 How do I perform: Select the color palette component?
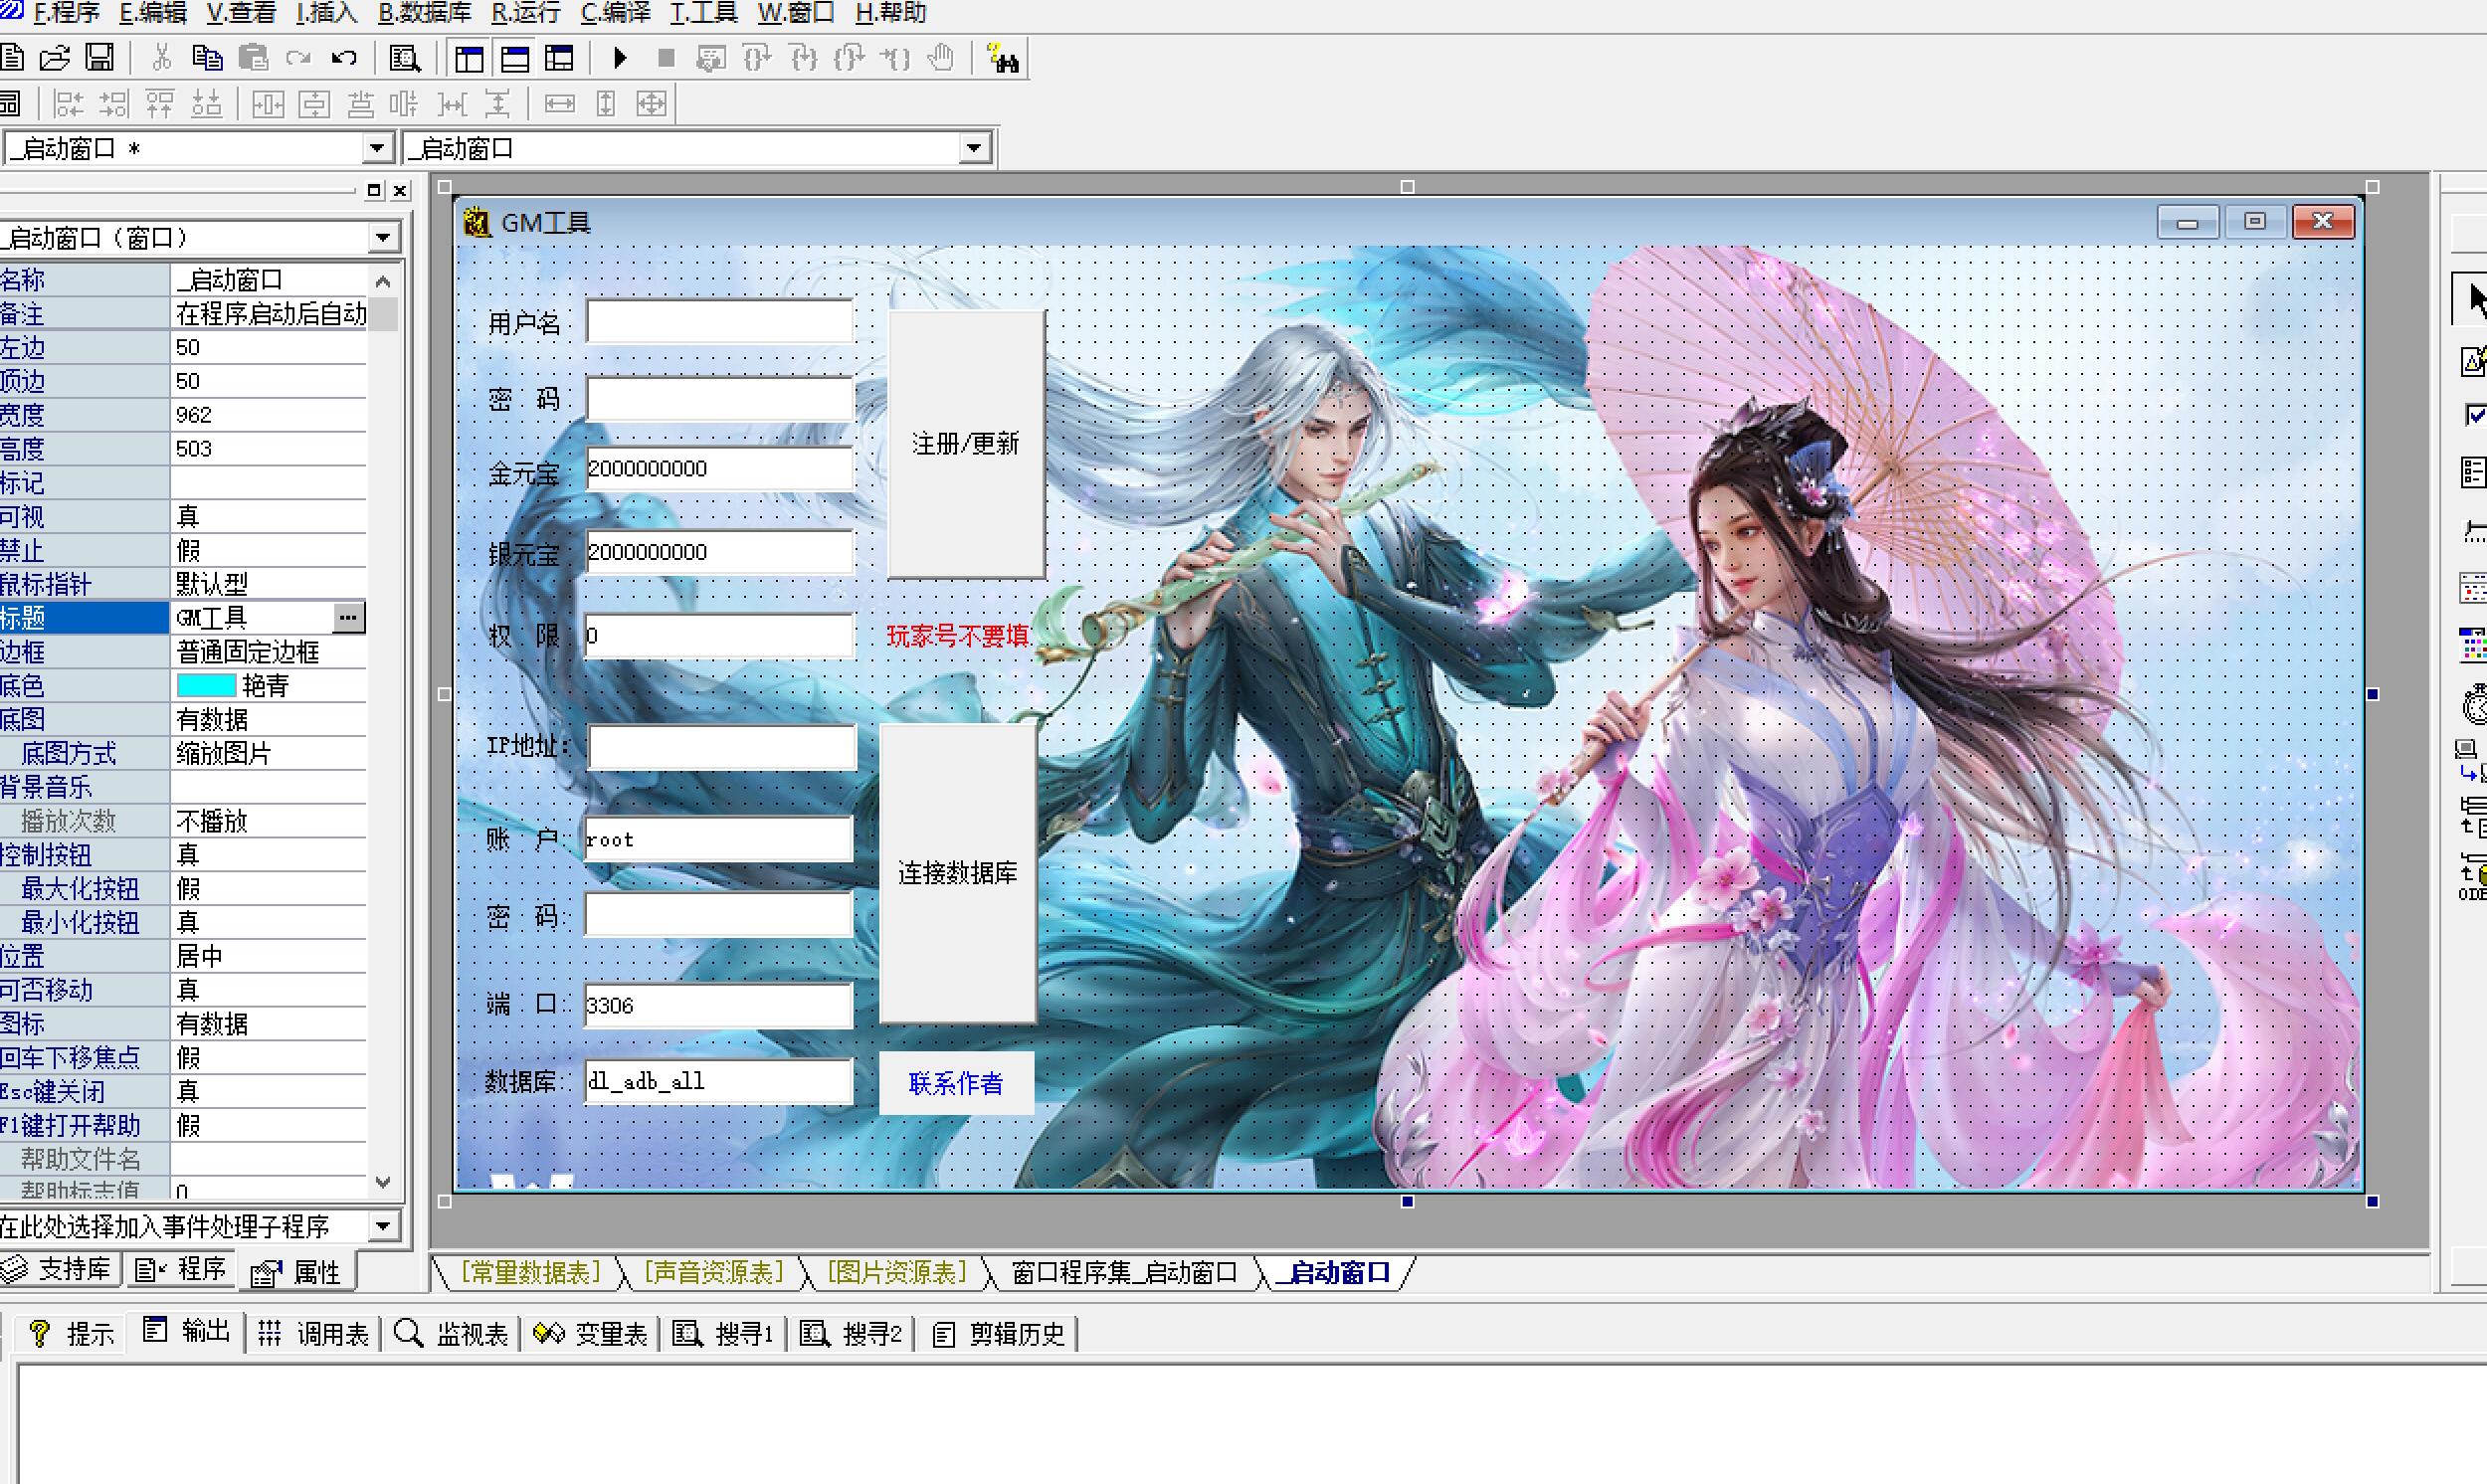pyautogui.click(x=2474, y=645)
